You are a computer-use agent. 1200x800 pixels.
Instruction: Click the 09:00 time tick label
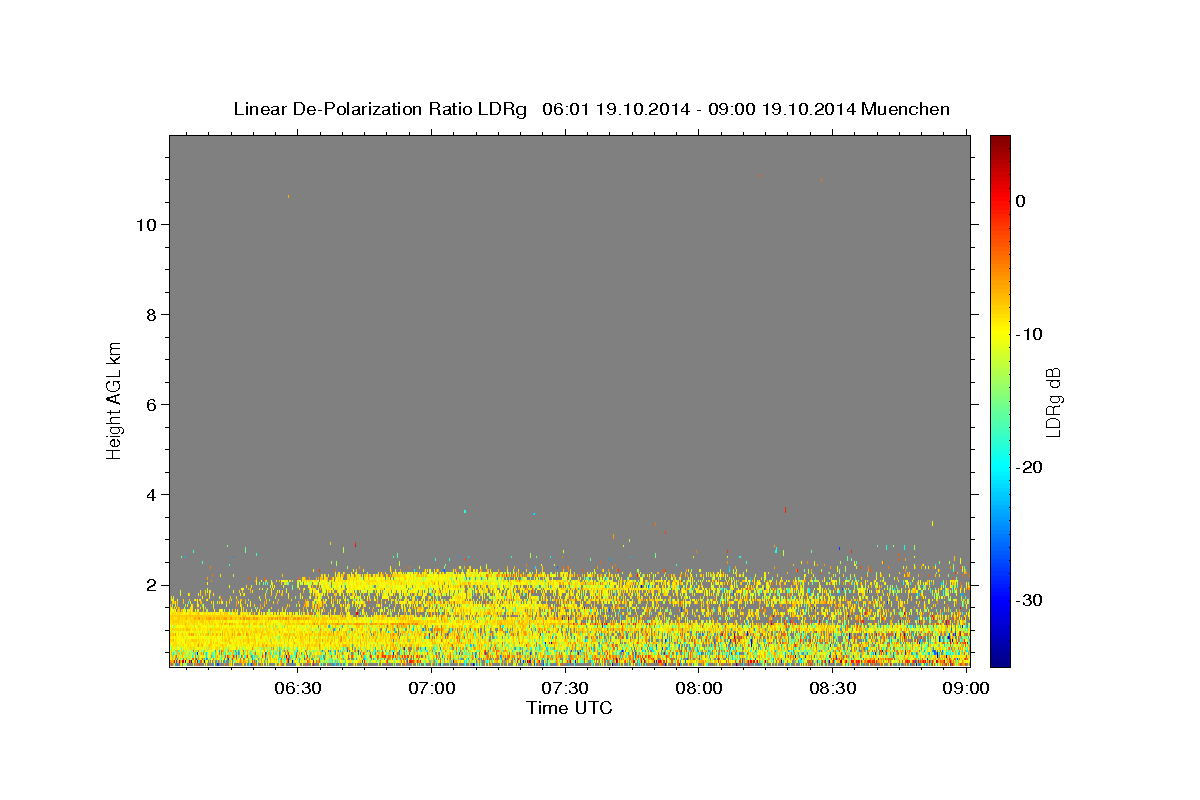966,688
